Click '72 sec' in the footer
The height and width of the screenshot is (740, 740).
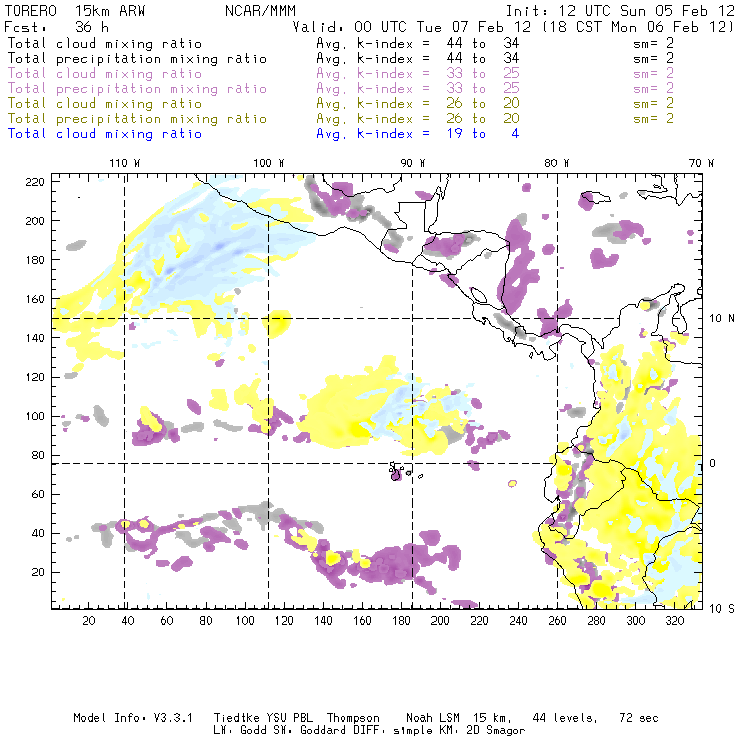(x=639, y=718)
